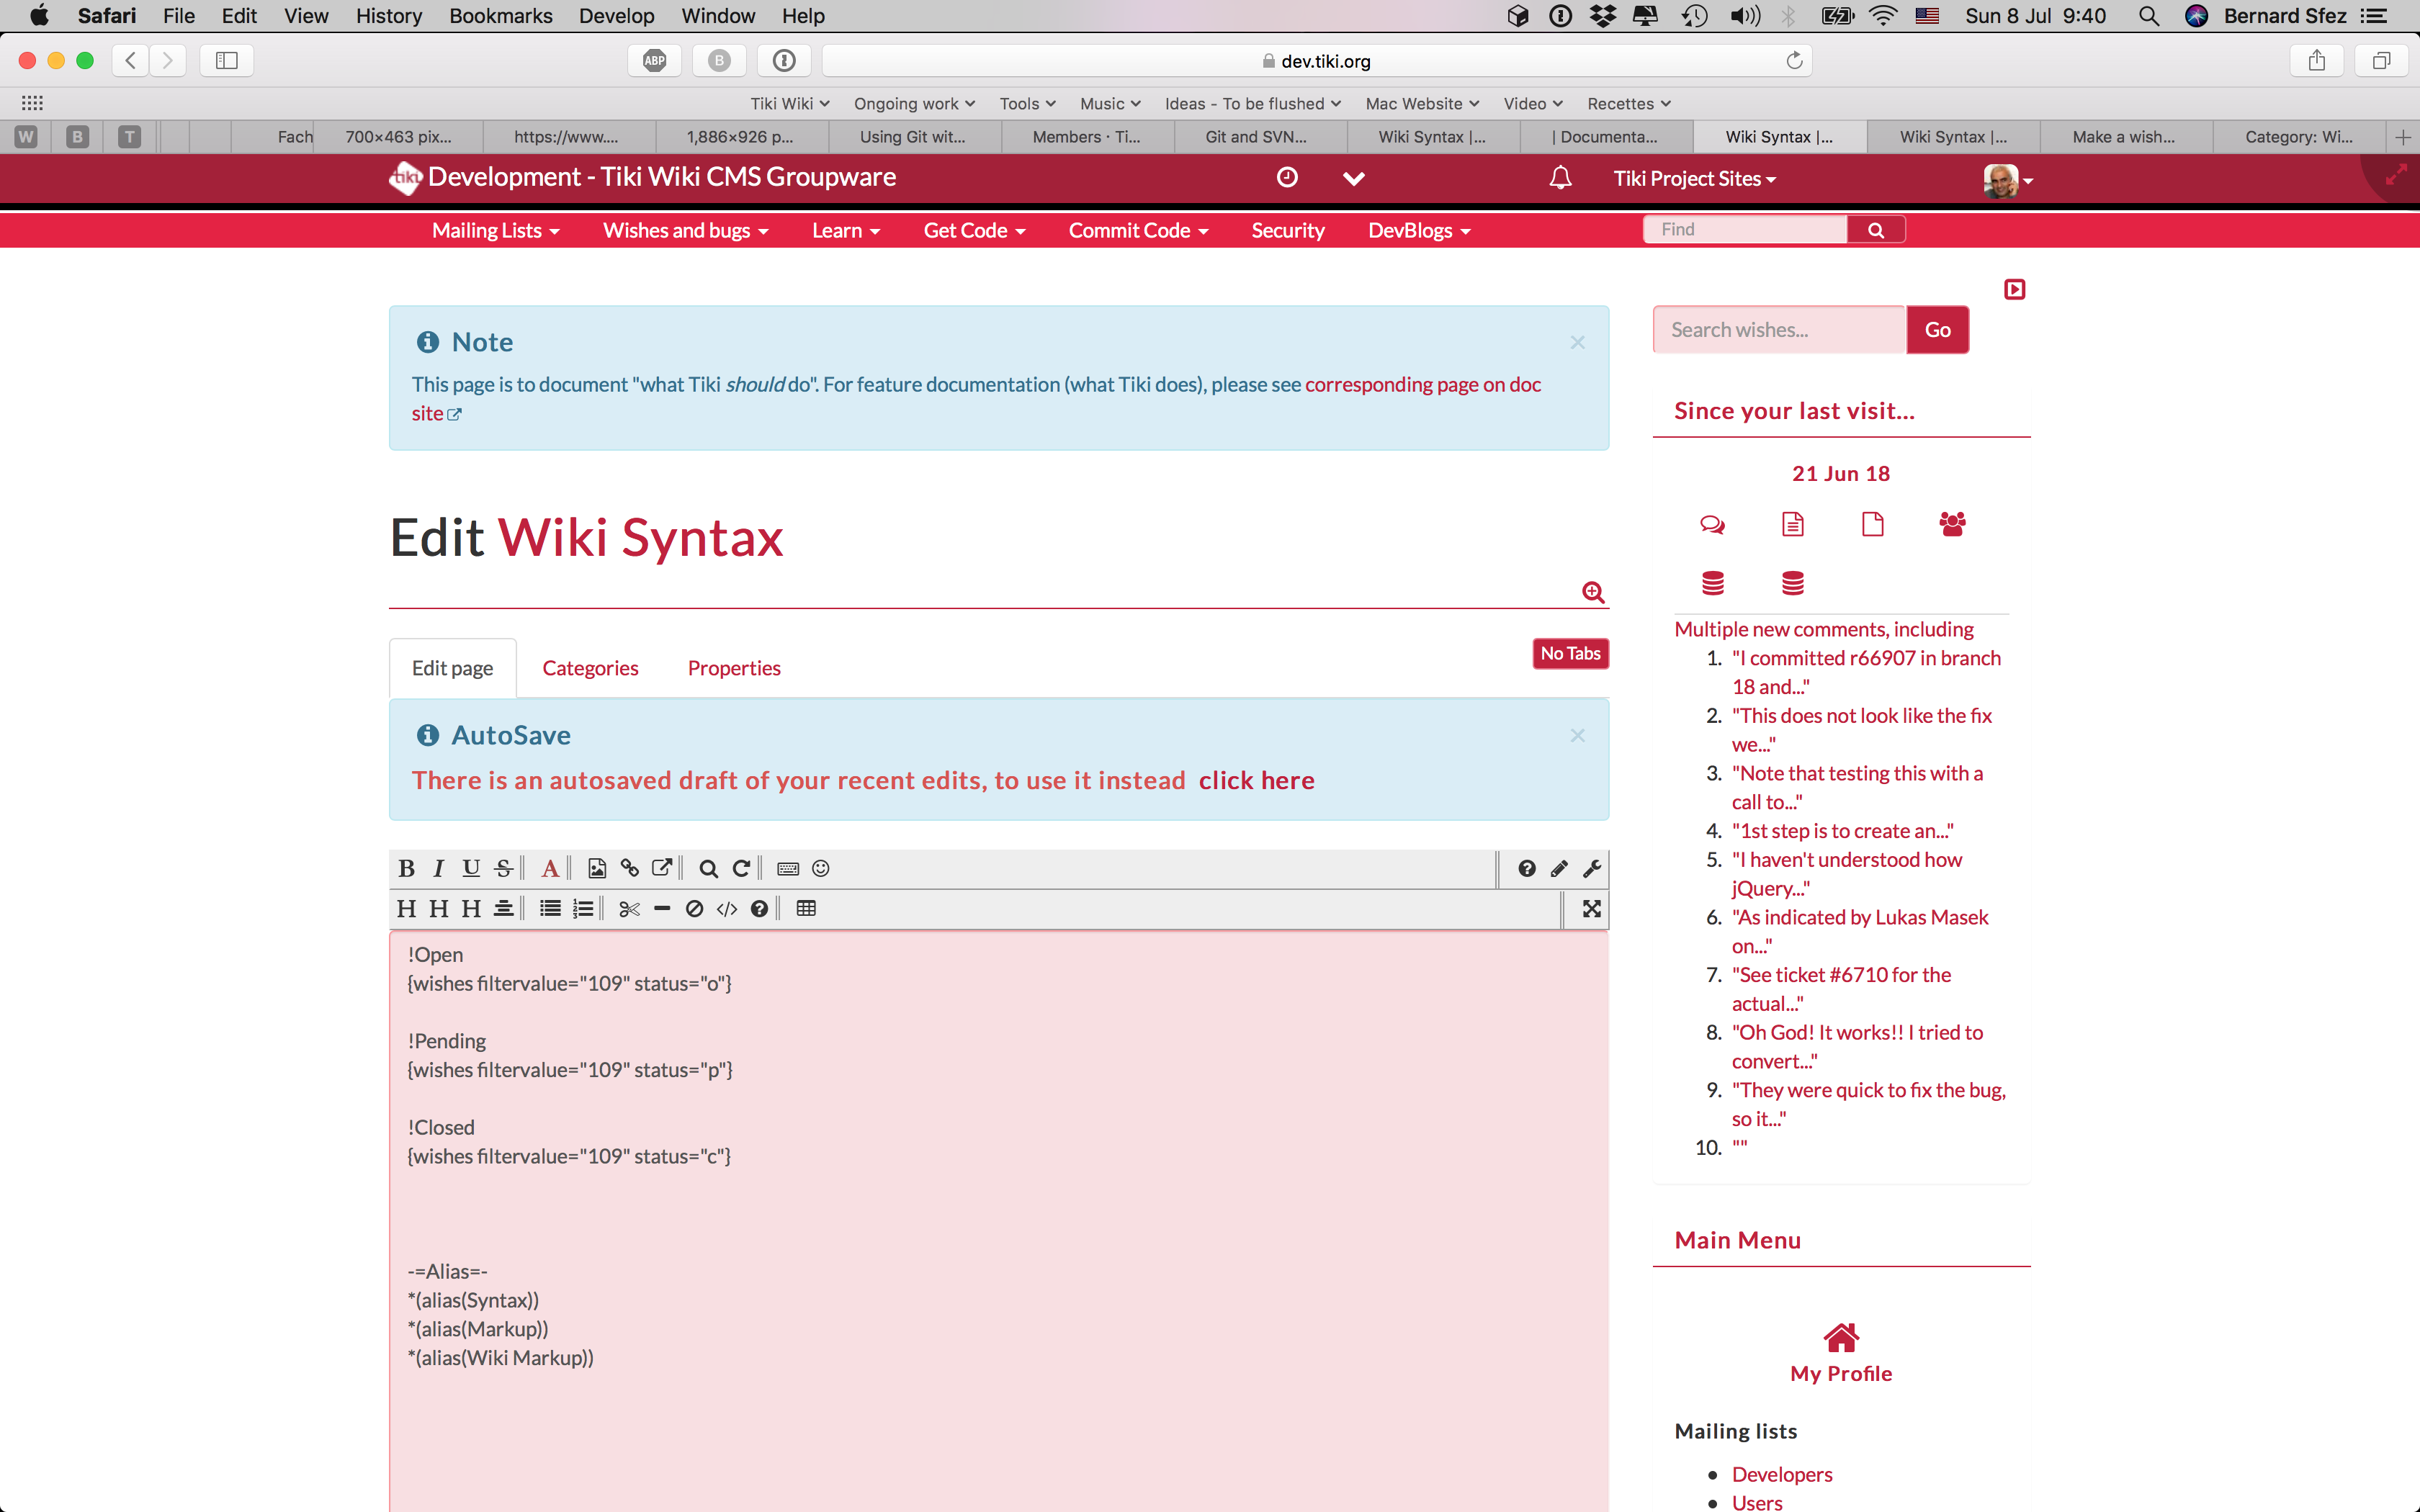Insert special characters with the keyboard icon
This screenshot has width=2420, height=1512.
coord(788,868)
